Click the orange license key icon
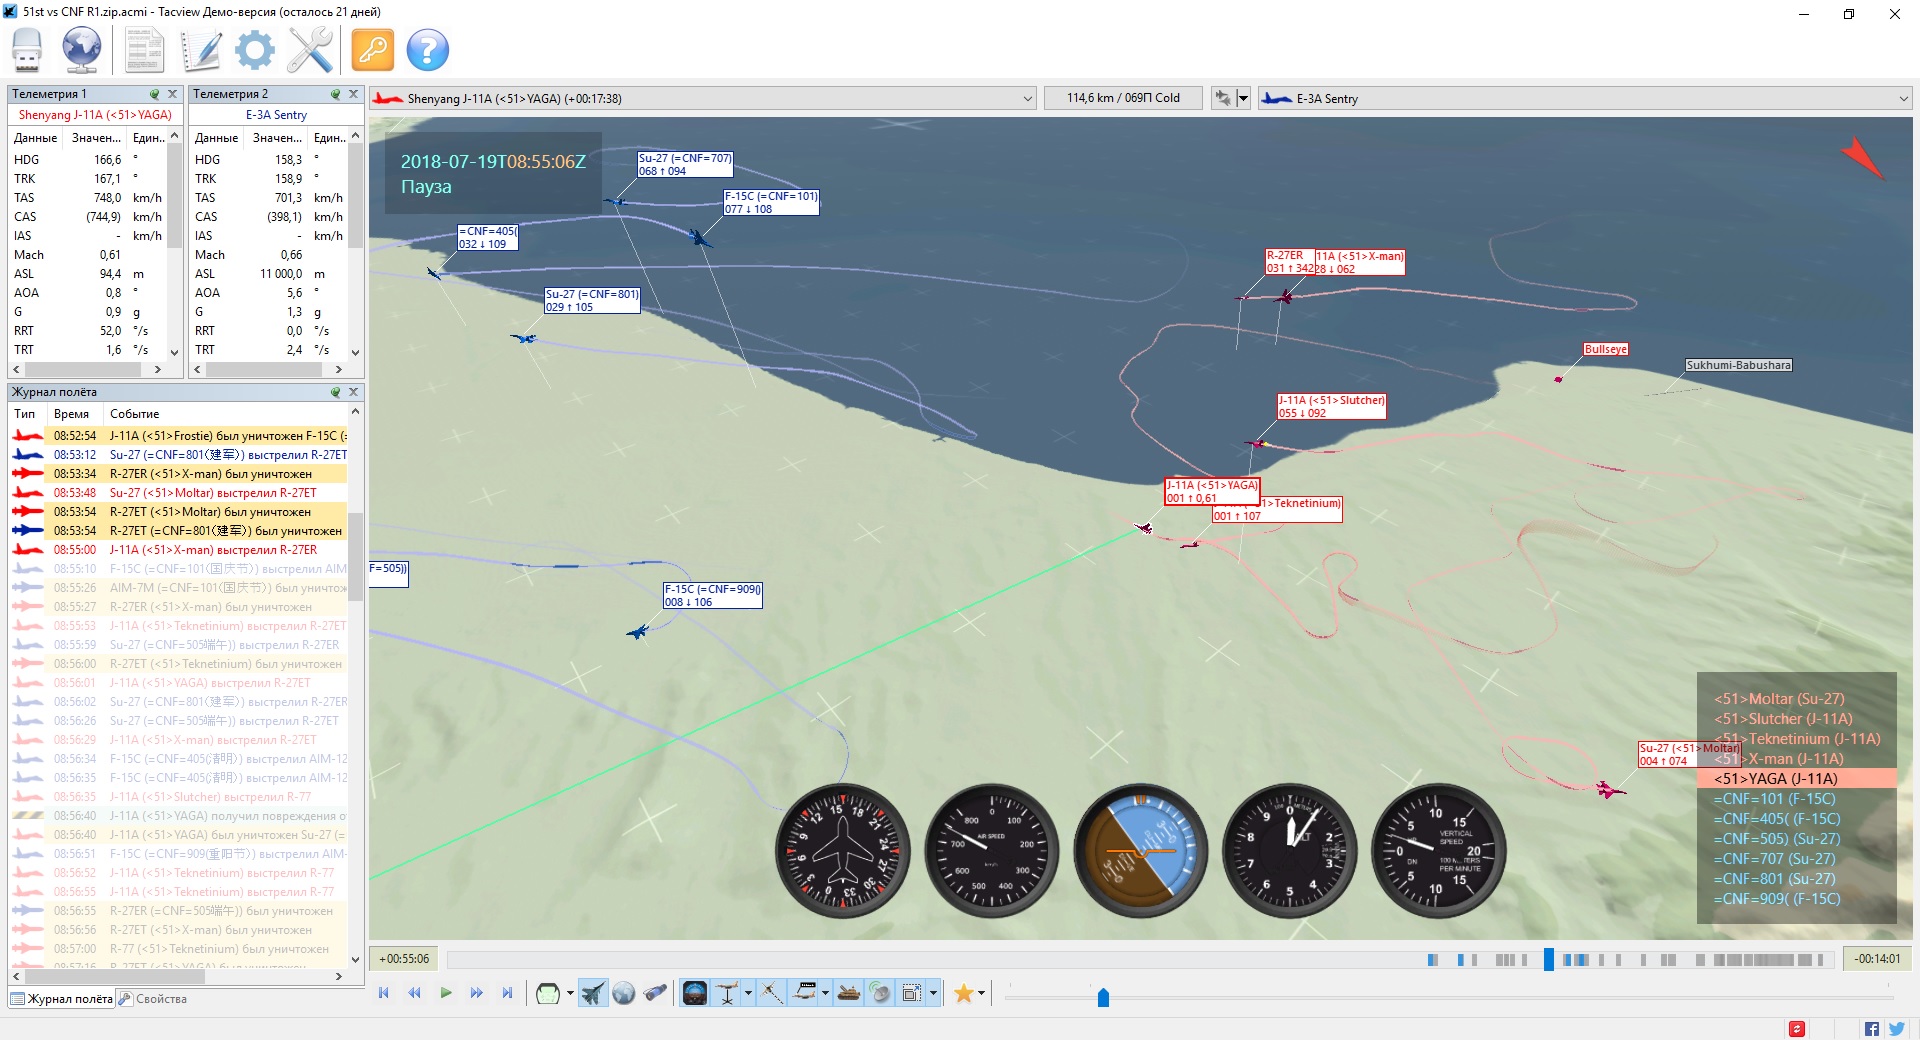The height and width of the screenshot is (1040, 1920). [x=373, y=50]
